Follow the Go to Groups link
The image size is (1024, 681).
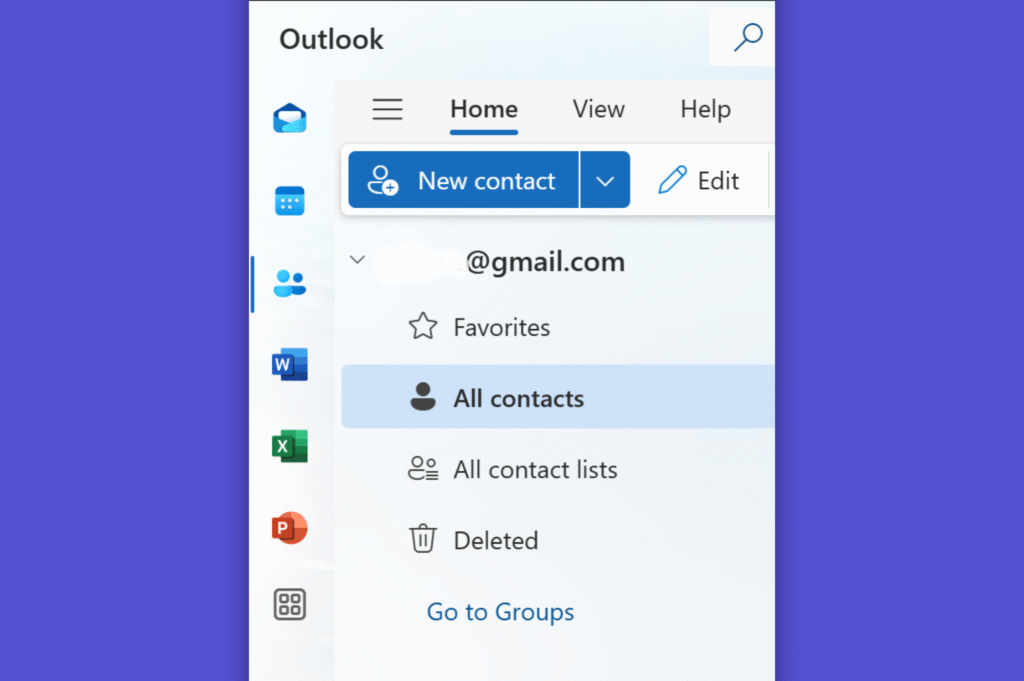click(x=500, y=612)
